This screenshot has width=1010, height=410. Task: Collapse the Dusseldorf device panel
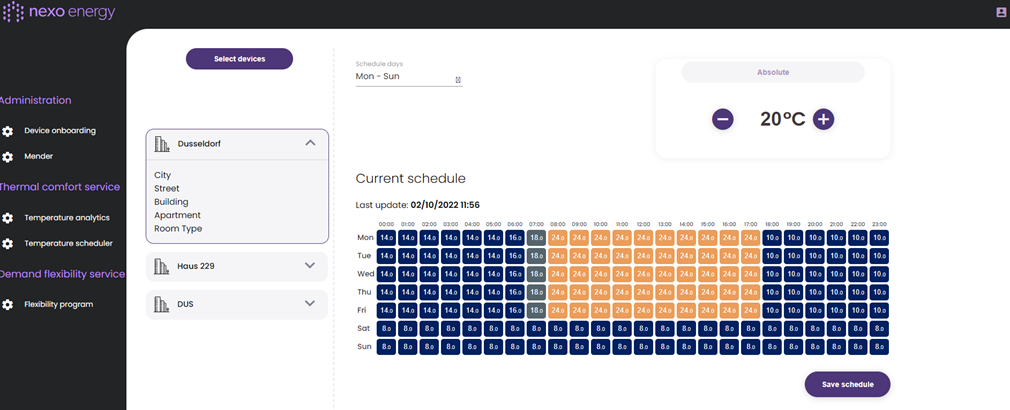(310, 143)
